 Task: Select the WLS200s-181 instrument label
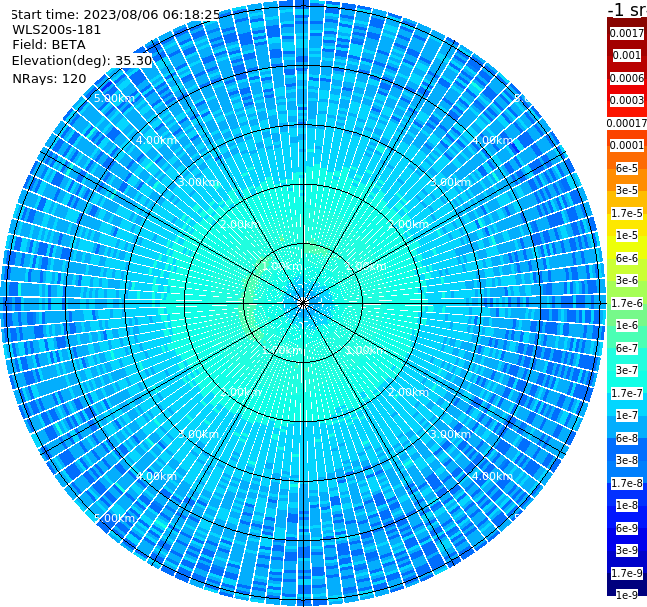tap(57, 30)
